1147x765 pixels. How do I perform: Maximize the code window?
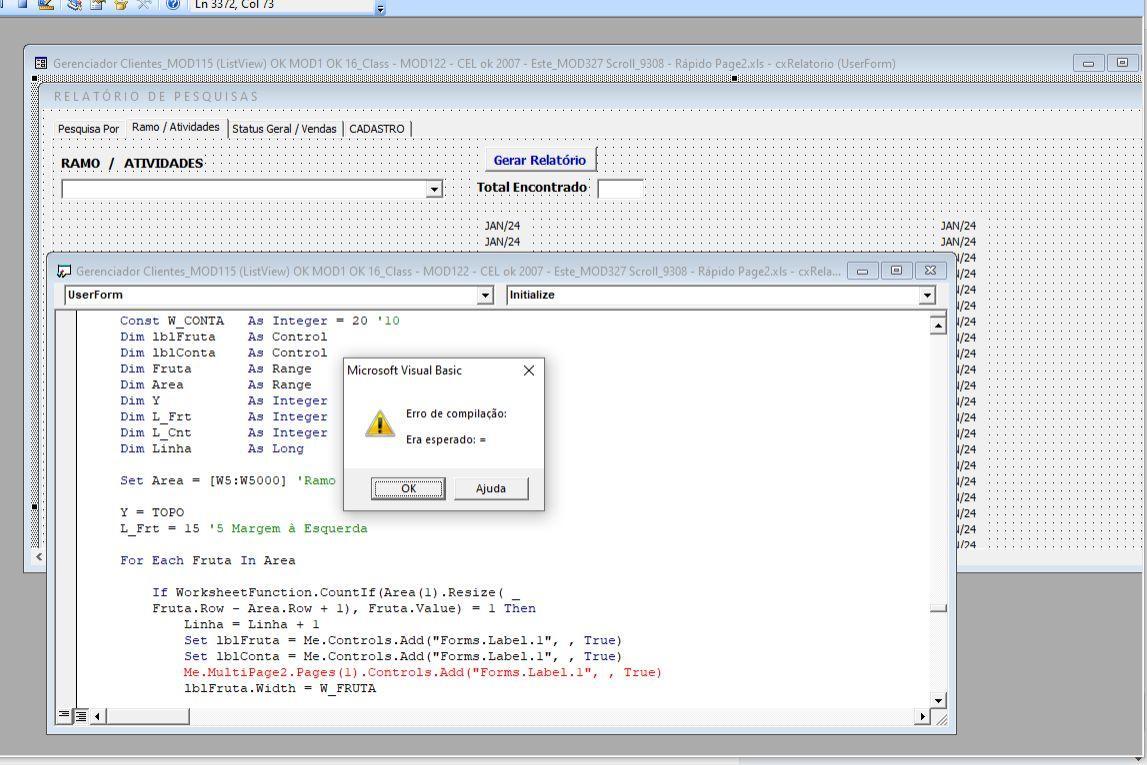(896, 271)
